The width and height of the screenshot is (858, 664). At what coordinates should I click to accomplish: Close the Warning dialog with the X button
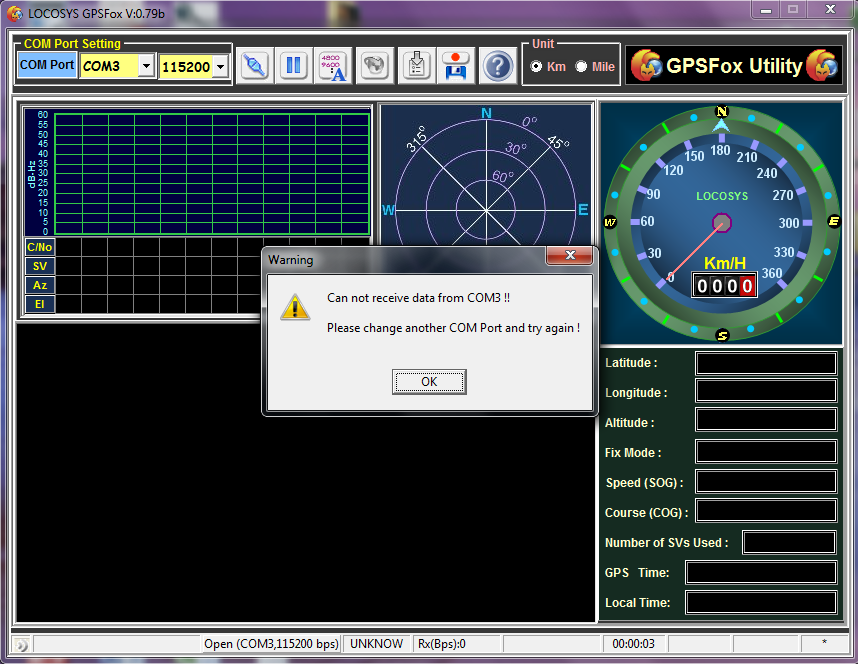[570, 255]
